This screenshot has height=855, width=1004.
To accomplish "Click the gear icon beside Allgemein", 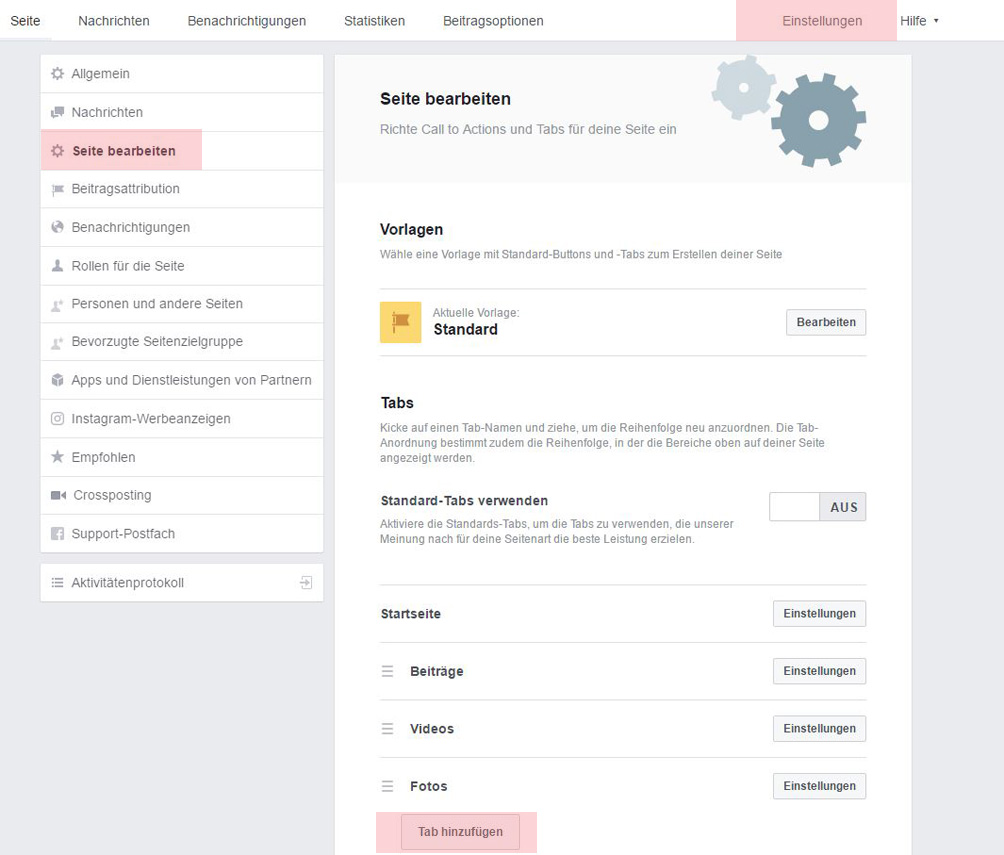I will [x=57, y=74].
